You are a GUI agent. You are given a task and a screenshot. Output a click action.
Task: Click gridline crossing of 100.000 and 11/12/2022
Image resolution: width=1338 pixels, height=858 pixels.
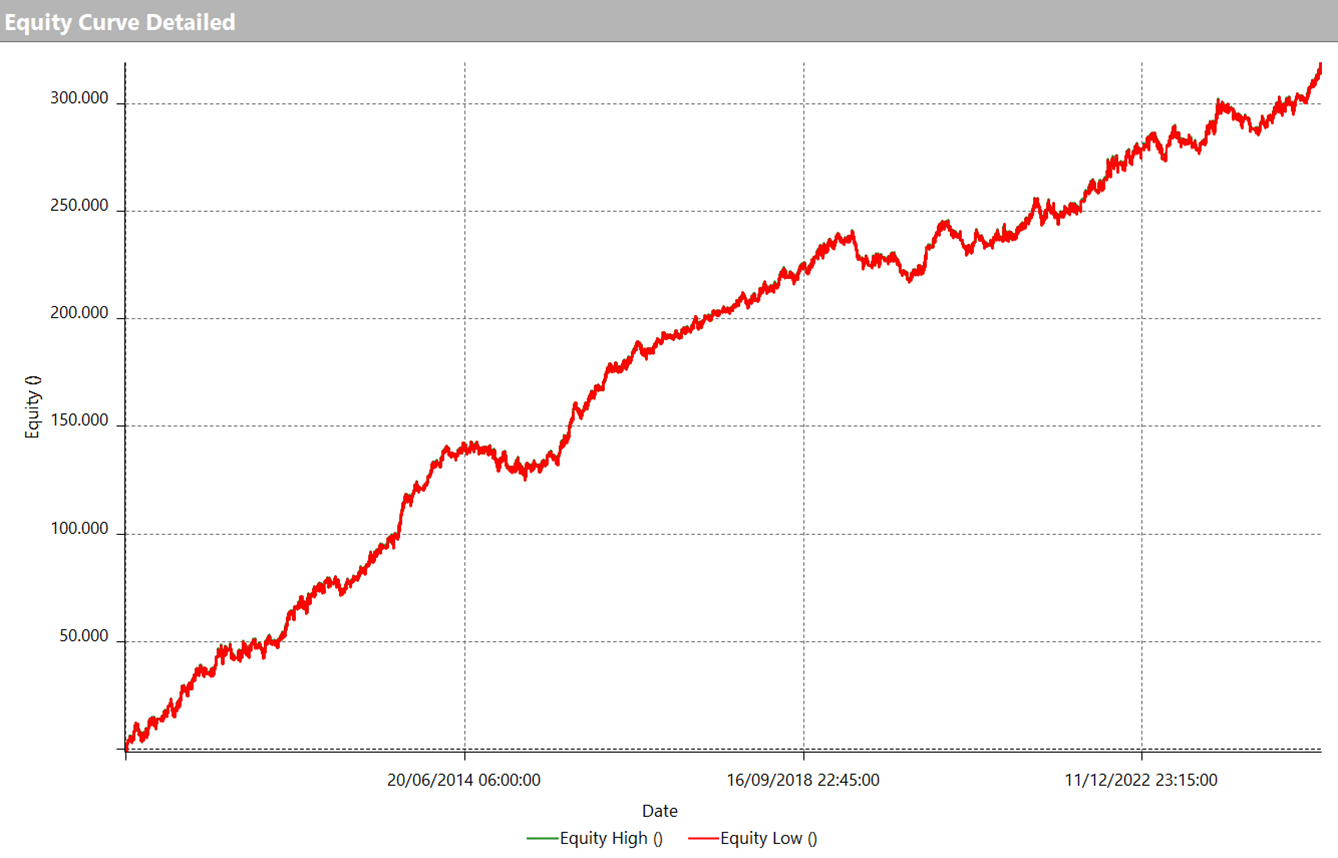click(x=1142, y=534)
